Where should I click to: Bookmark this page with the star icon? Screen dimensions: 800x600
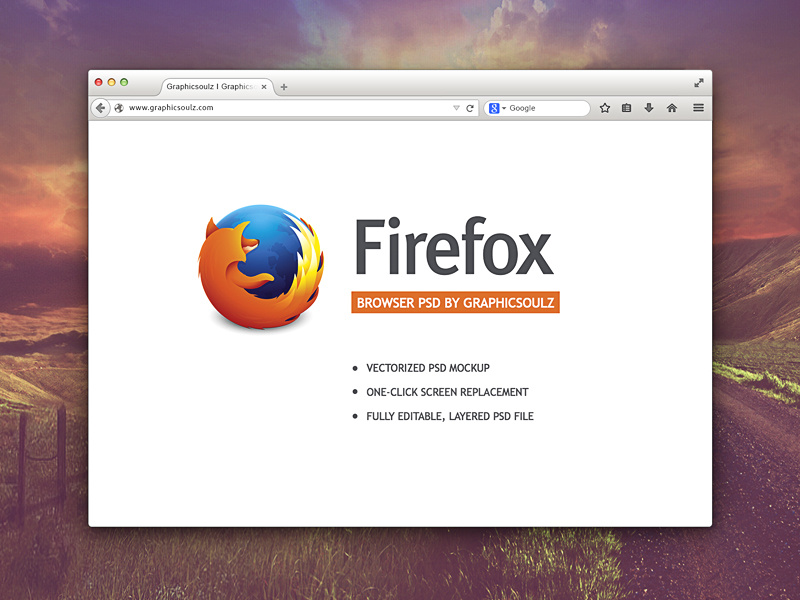(605, 108)
